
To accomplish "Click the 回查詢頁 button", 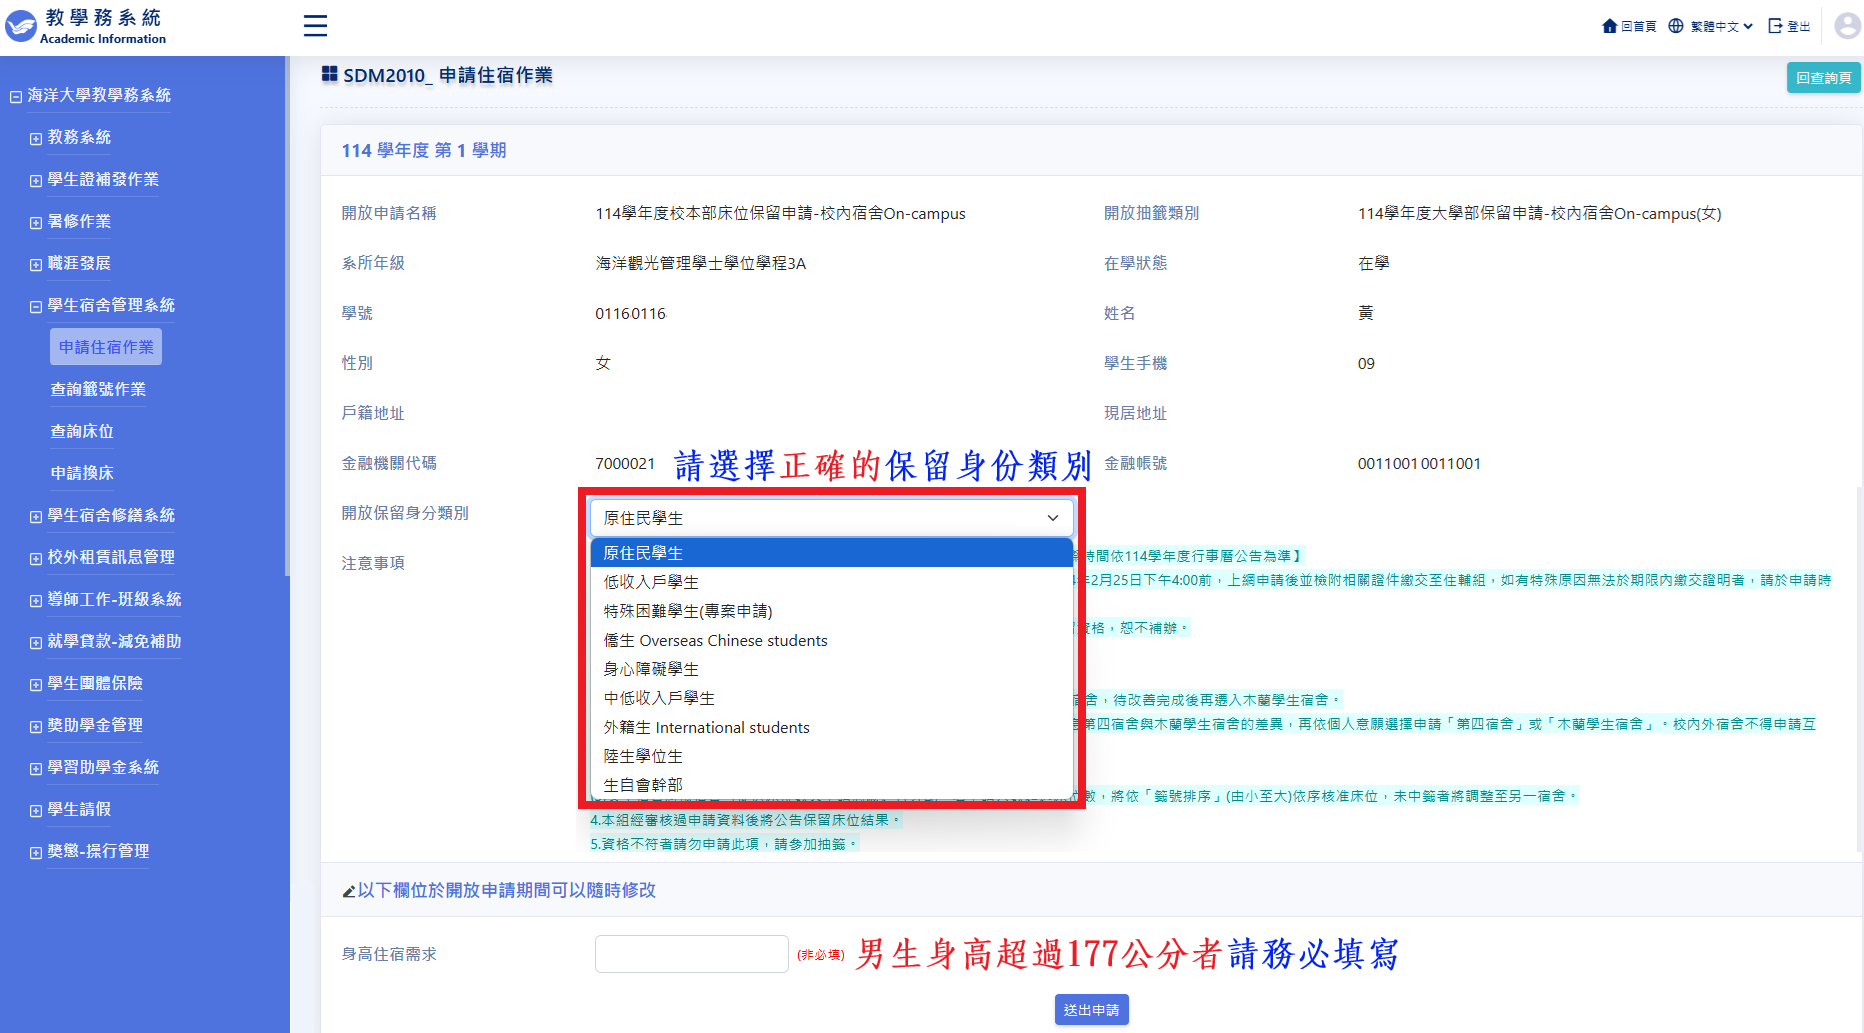I will [1823, 77].
